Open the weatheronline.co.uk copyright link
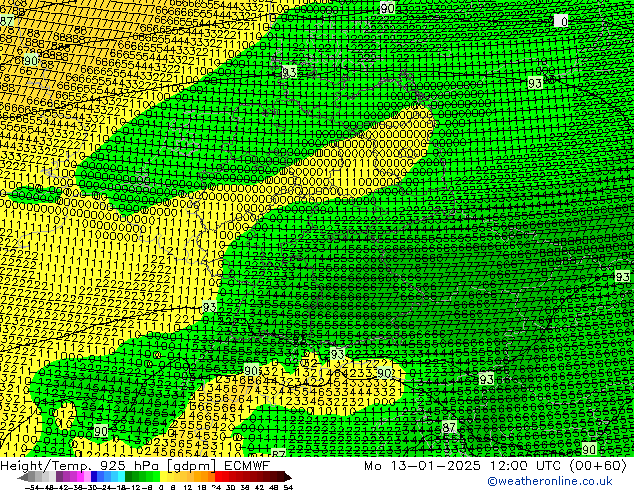The width and height of the screenshot is (634, 490). [x=550, y=481]
